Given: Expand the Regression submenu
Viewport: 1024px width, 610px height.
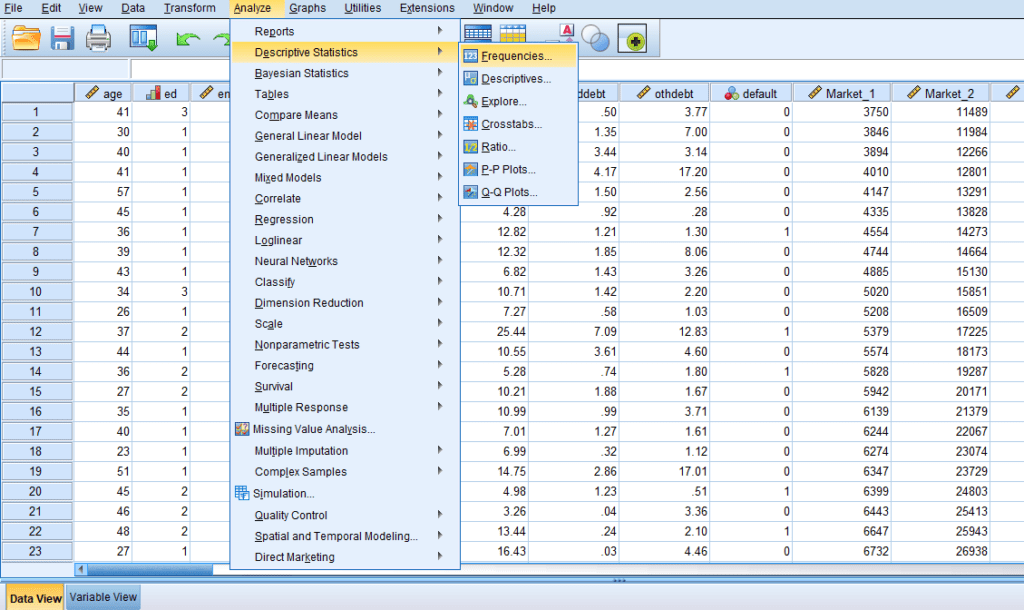Looking at the screenshot, I should pyautogui.click(x=284, y=220).
